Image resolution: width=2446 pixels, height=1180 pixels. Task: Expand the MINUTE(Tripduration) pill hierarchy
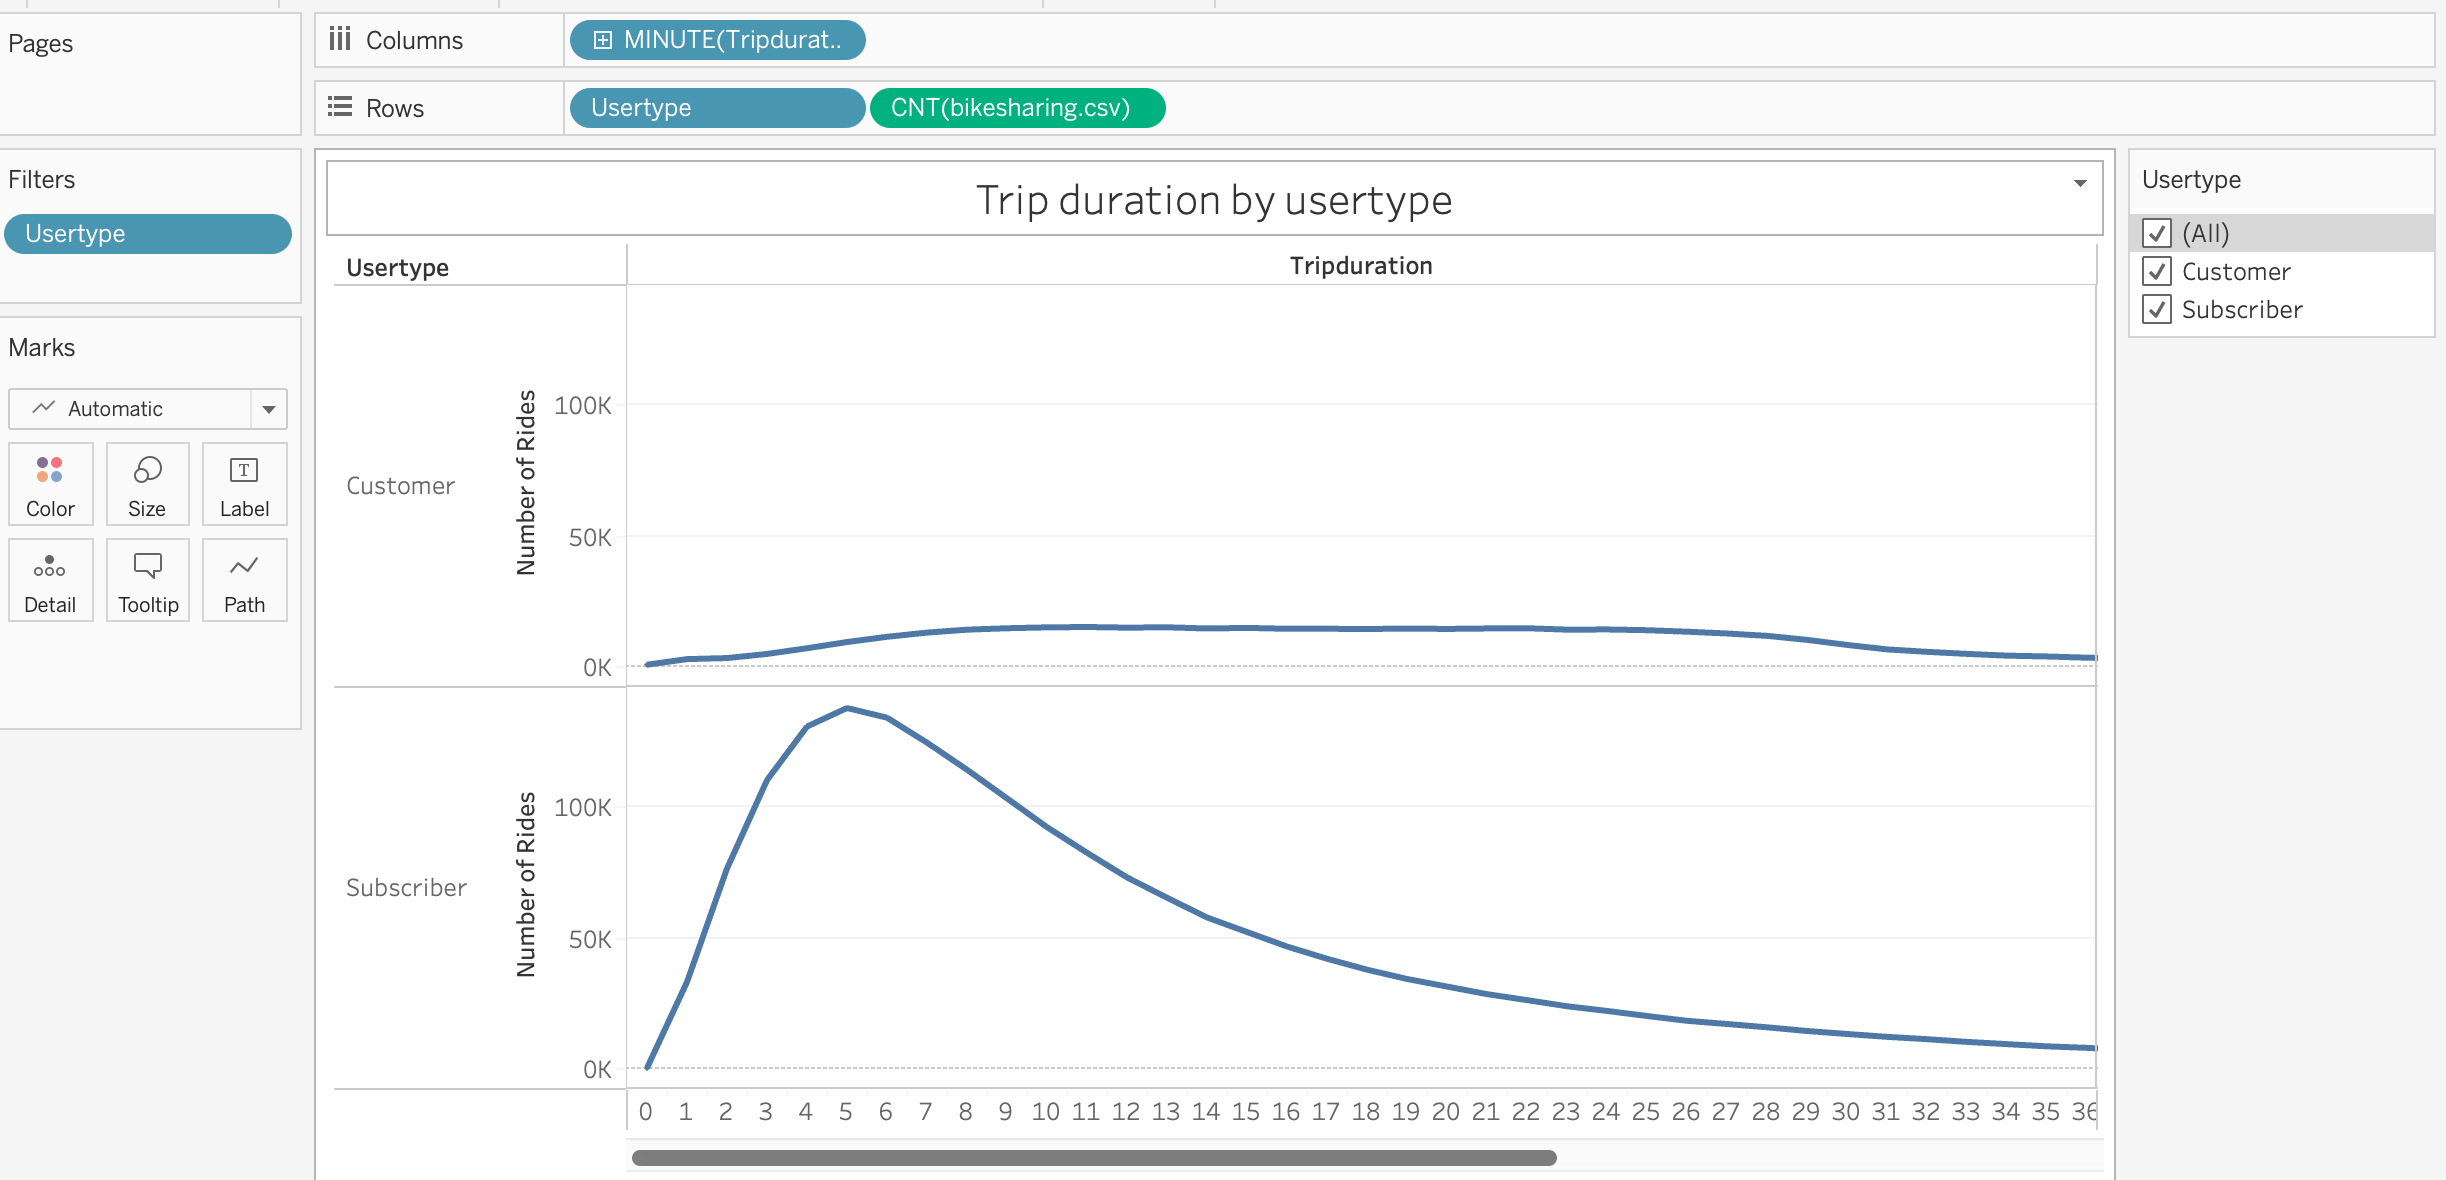click(x=603, y=40)
